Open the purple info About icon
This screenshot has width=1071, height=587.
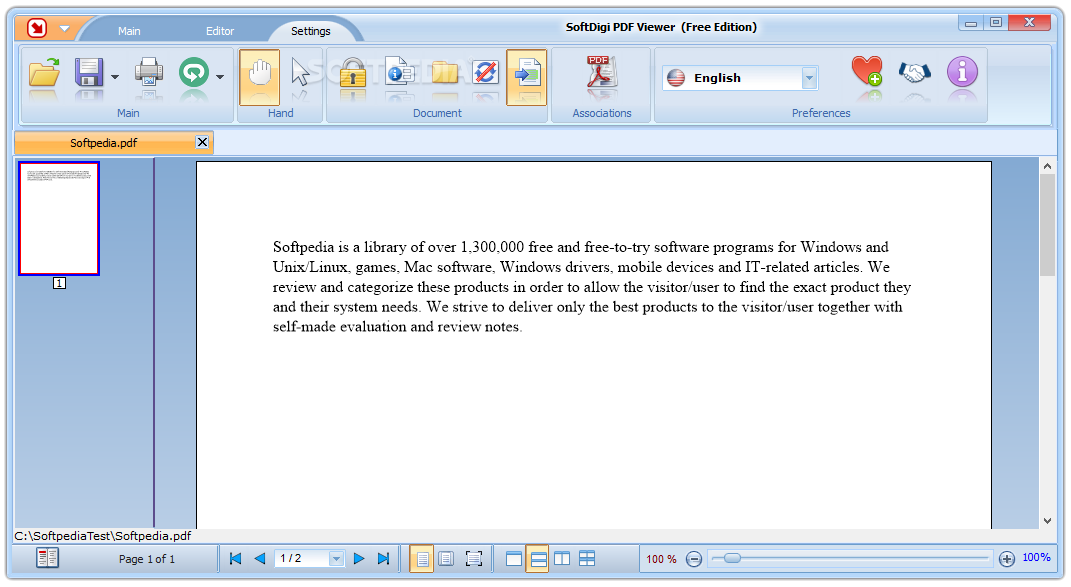pos(962,71)
